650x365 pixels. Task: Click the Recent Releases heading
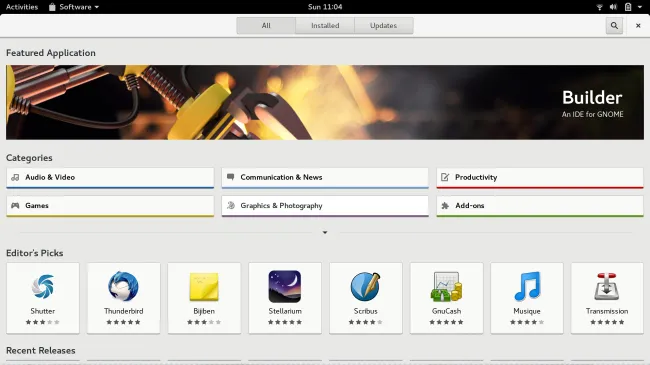click(41, 350)
